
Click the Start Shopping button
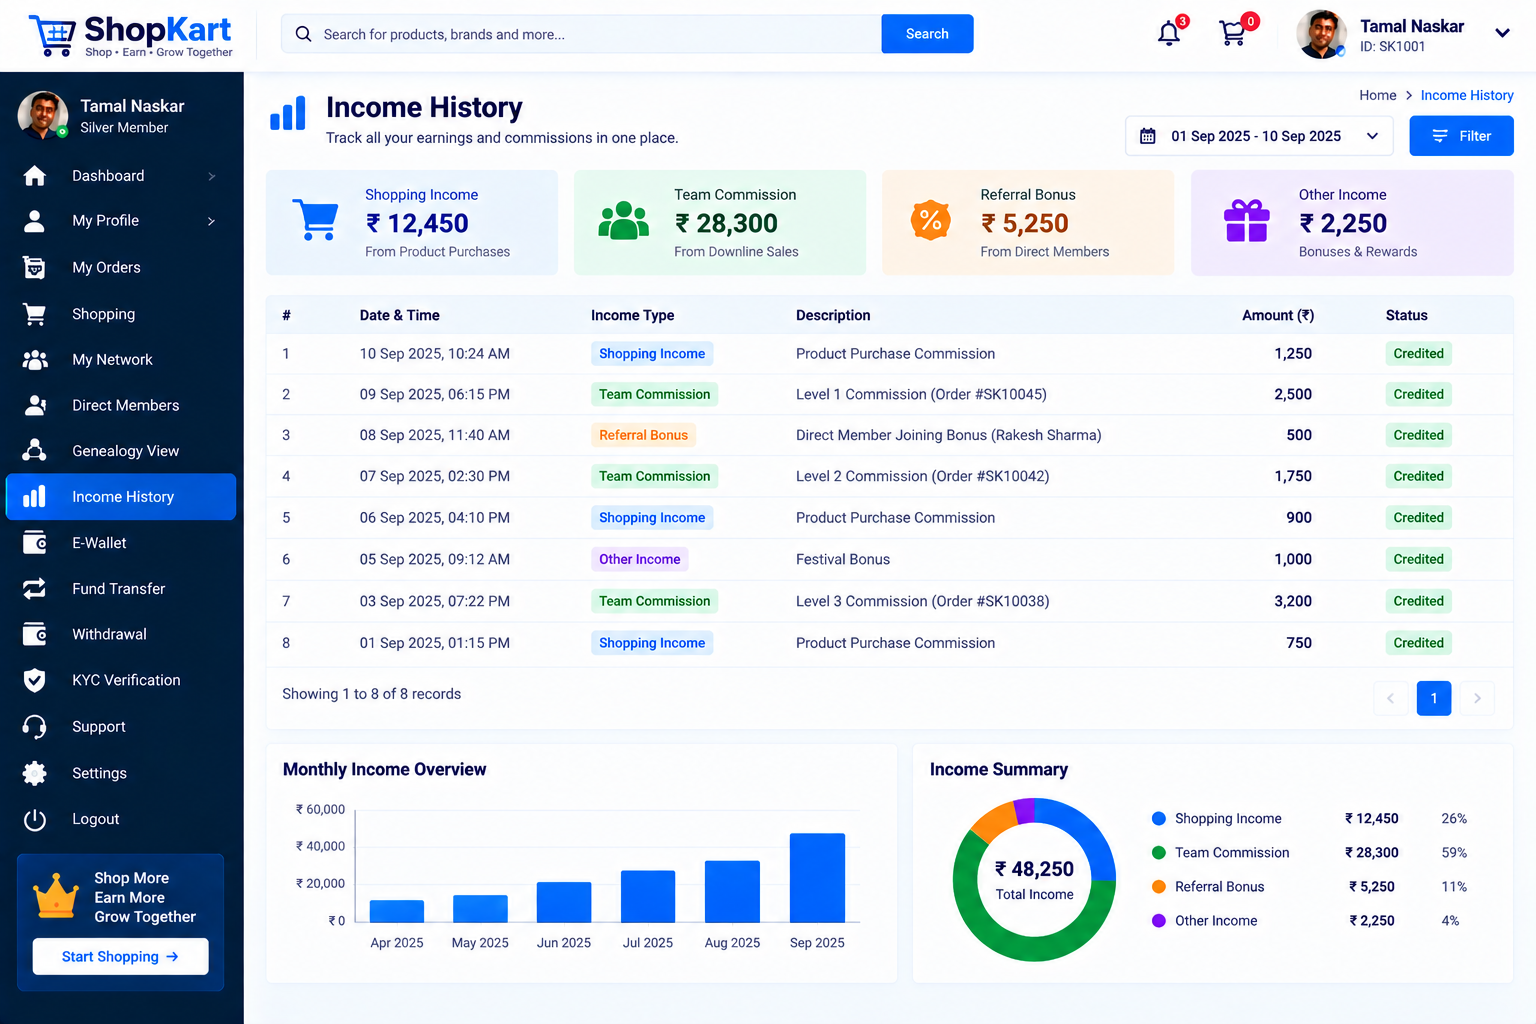120,957
